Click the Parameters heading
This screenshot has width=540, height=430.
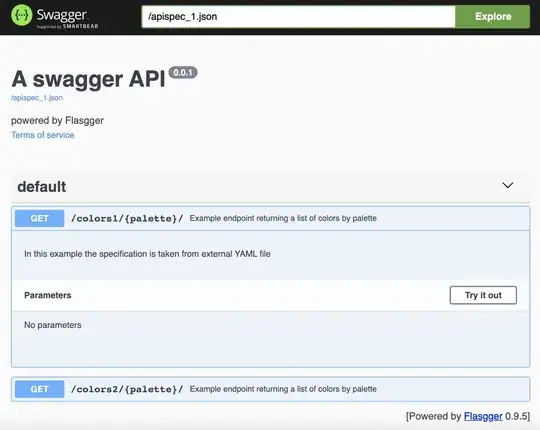tap(48, 295)
